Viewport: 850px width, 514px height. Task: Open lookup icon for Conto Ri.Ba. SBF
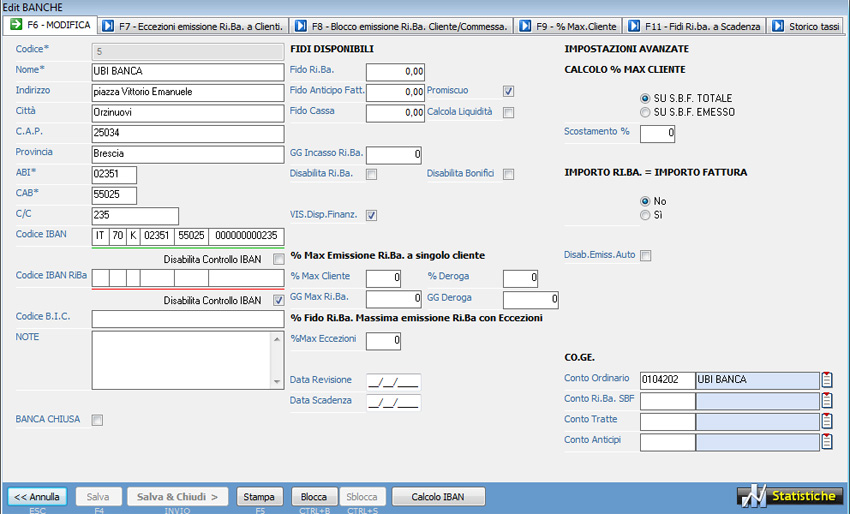tap(827, 400)
